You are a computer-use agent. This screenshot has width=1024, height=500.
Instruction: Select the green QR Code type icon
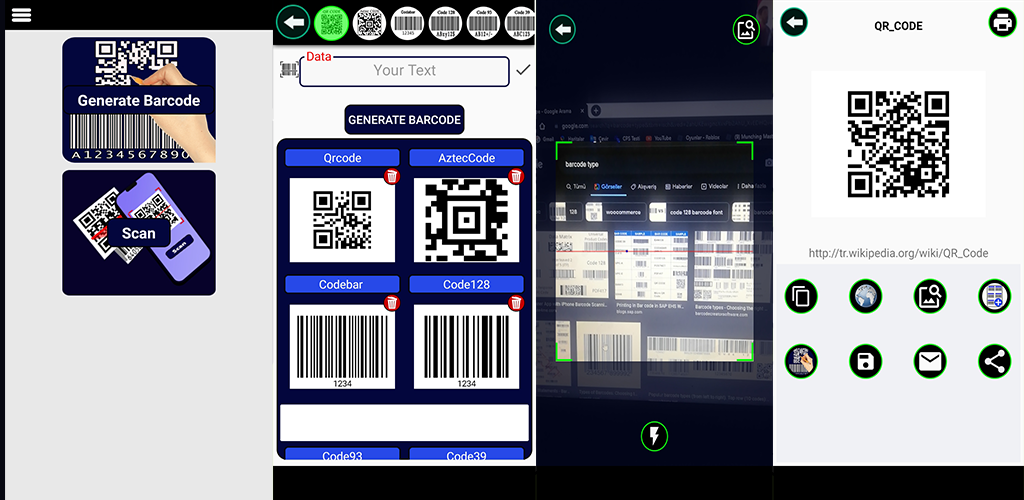tap(331, 23)
